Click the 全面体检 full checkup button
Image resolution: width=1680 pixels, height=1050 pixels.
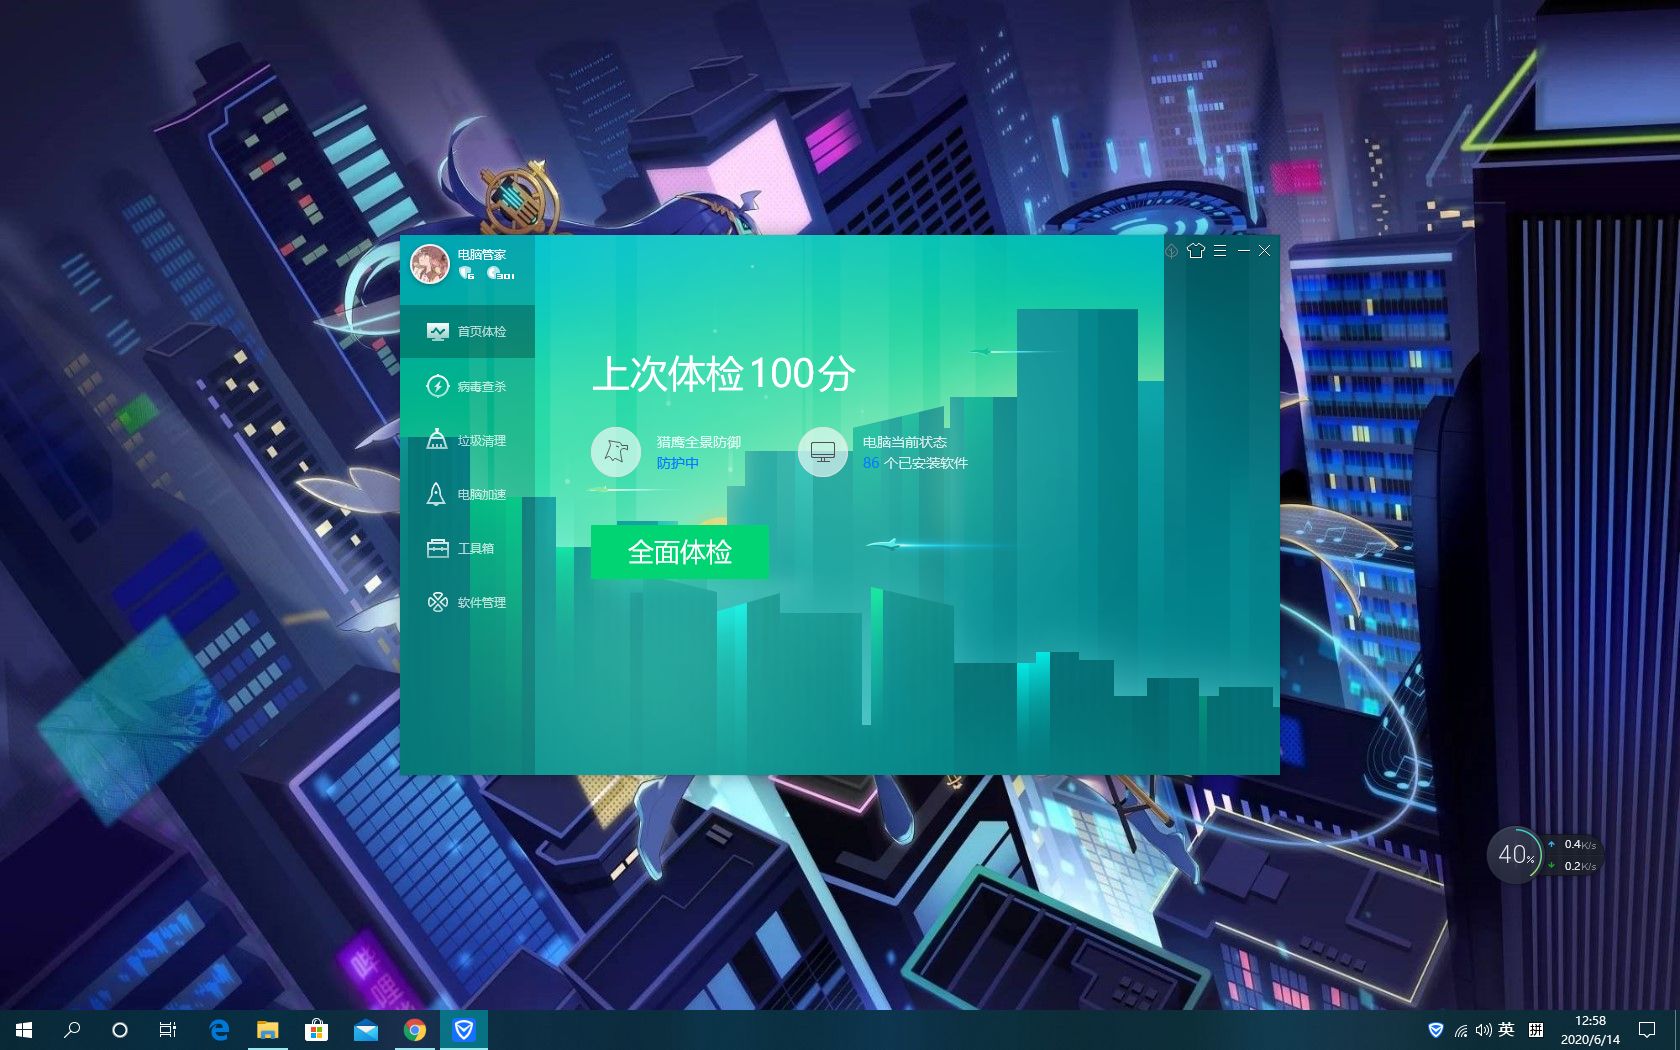click(680, 551)
